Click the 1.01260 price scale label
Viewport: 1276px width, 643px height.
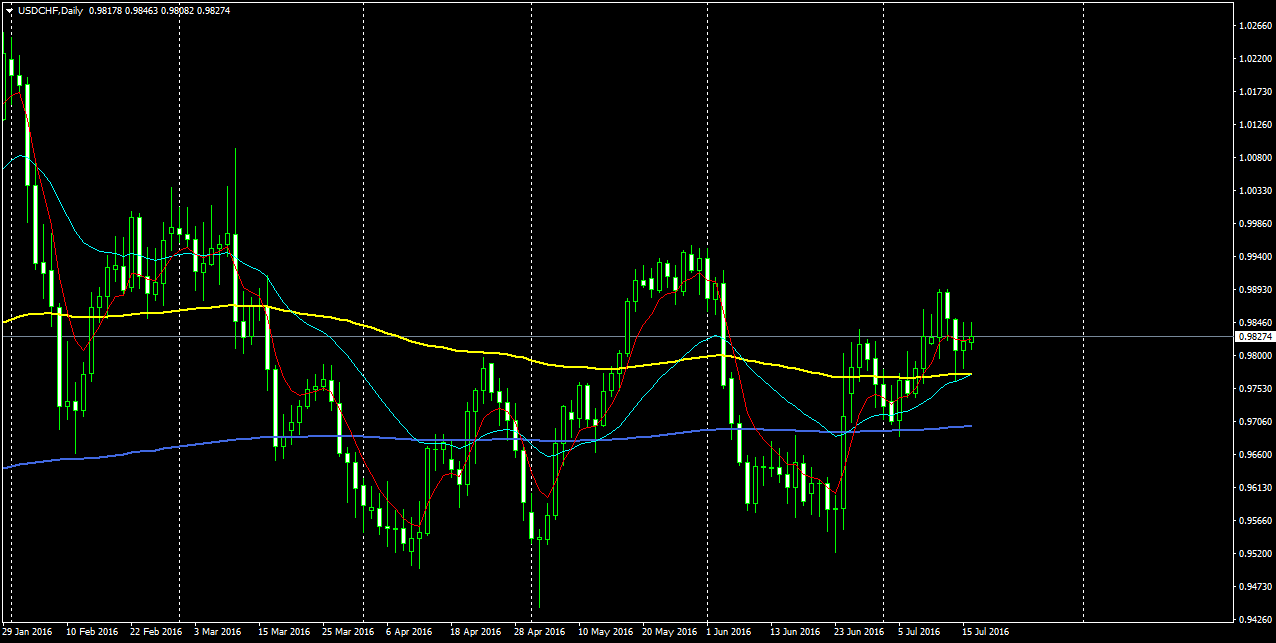(1256, 125)
